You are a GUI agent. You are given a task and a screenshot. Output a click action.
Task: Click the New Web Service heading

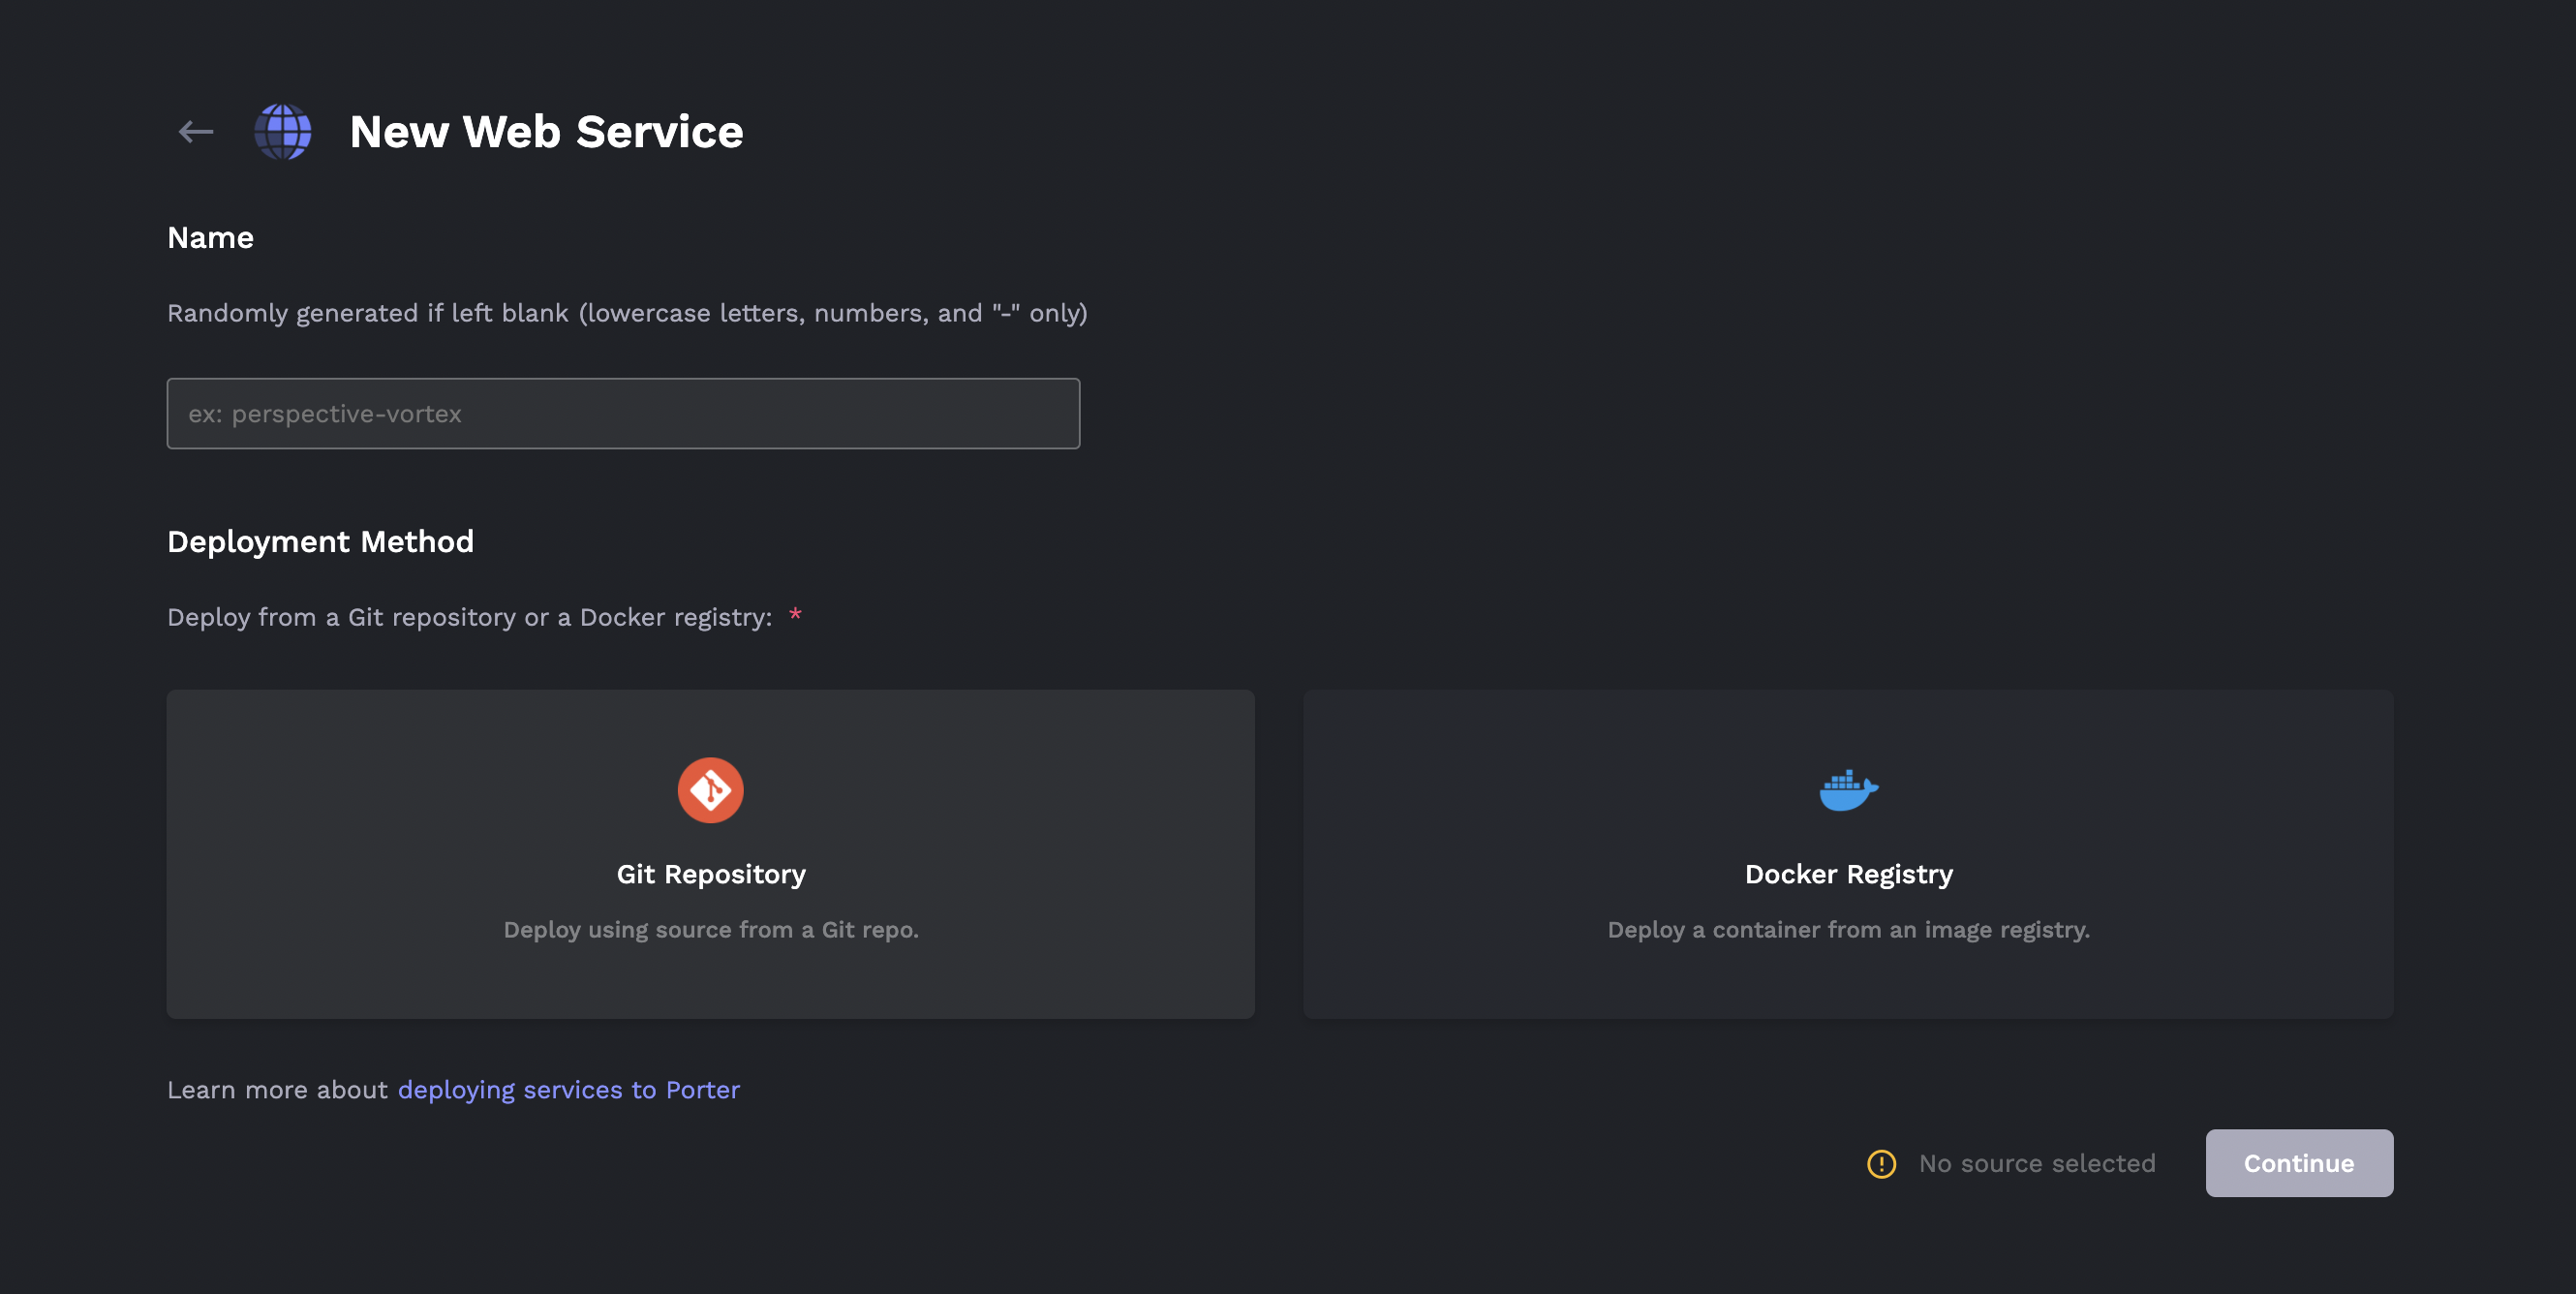coord(546,131)
